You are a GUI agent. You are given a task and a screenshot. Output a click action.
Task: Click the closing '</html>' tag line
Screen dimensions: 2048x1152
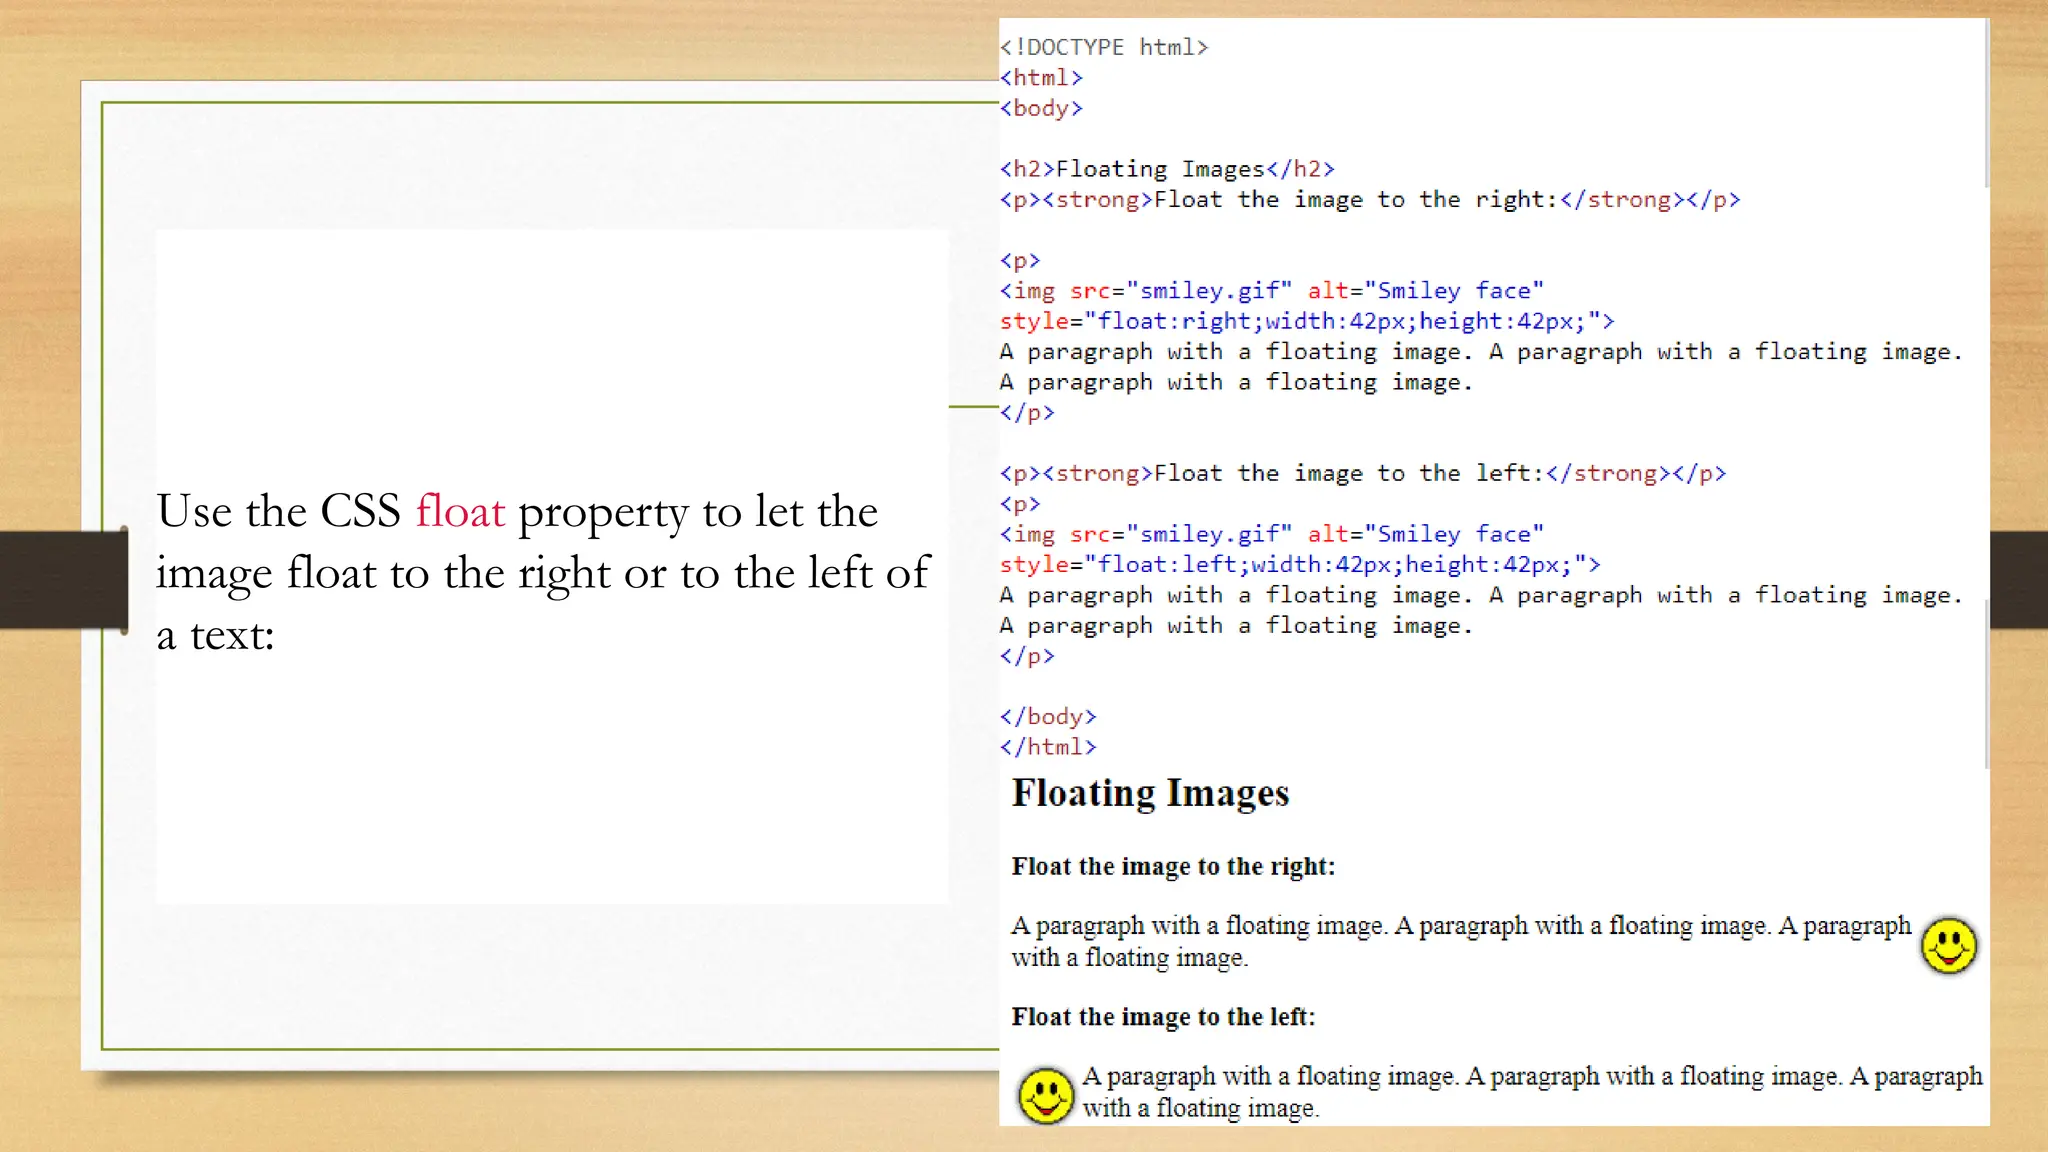click(1048, 747)
